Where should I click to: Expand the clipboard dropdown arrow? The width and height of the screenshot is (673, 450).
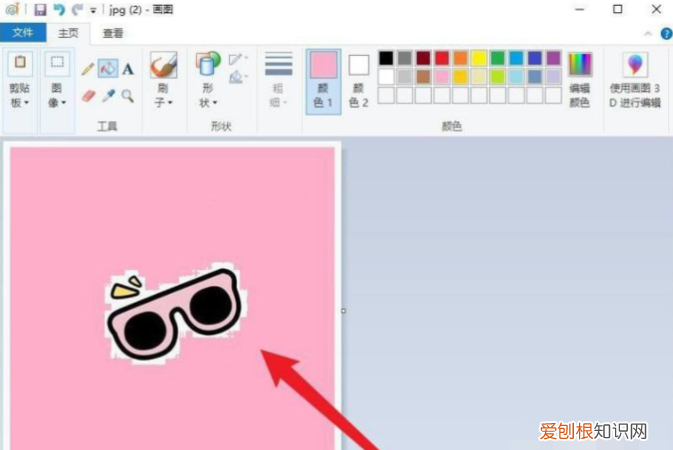coord(27,103)
